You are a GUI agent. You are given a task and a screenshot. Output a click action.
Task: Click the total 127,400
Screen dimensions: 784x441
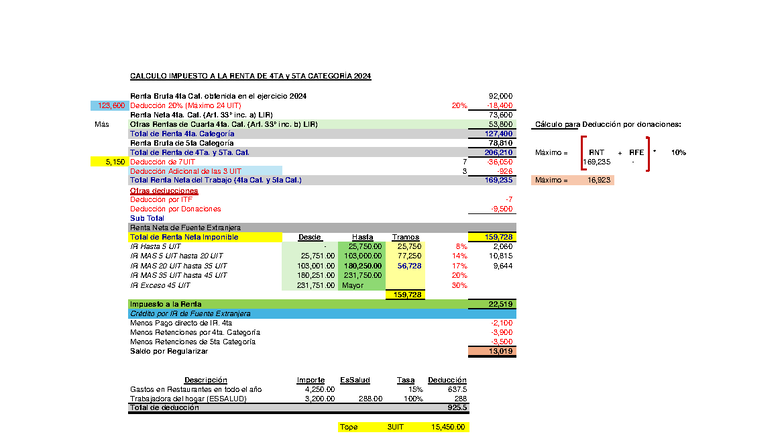[498, 134]
